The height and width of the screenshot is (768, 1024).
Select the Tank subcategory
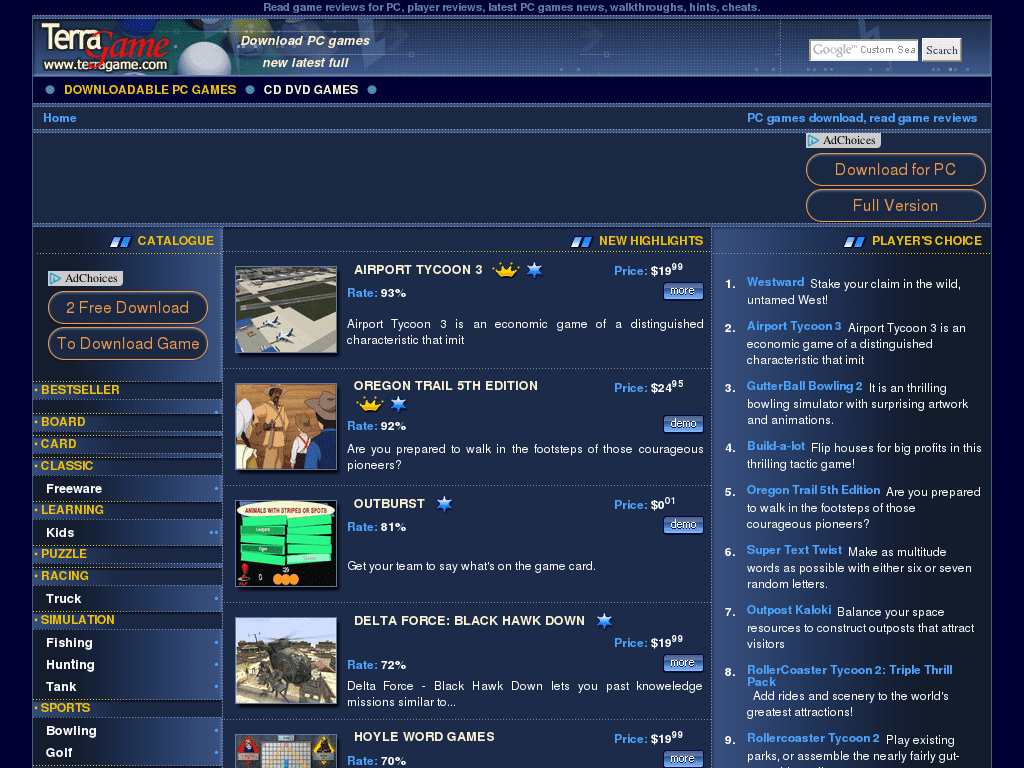point(61,687)
